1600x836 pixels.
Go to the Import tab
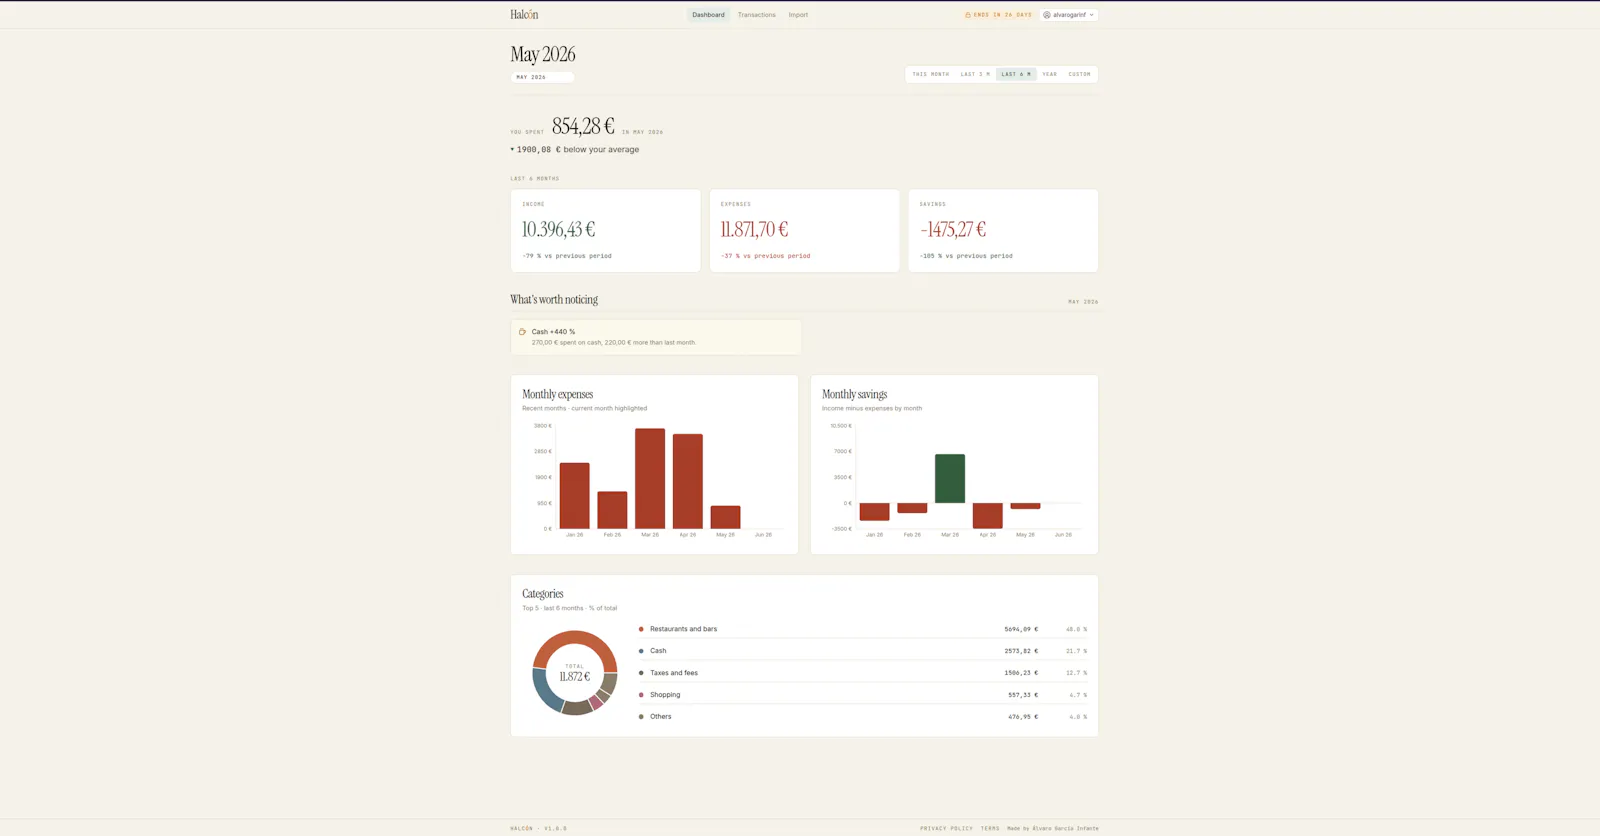798,15
